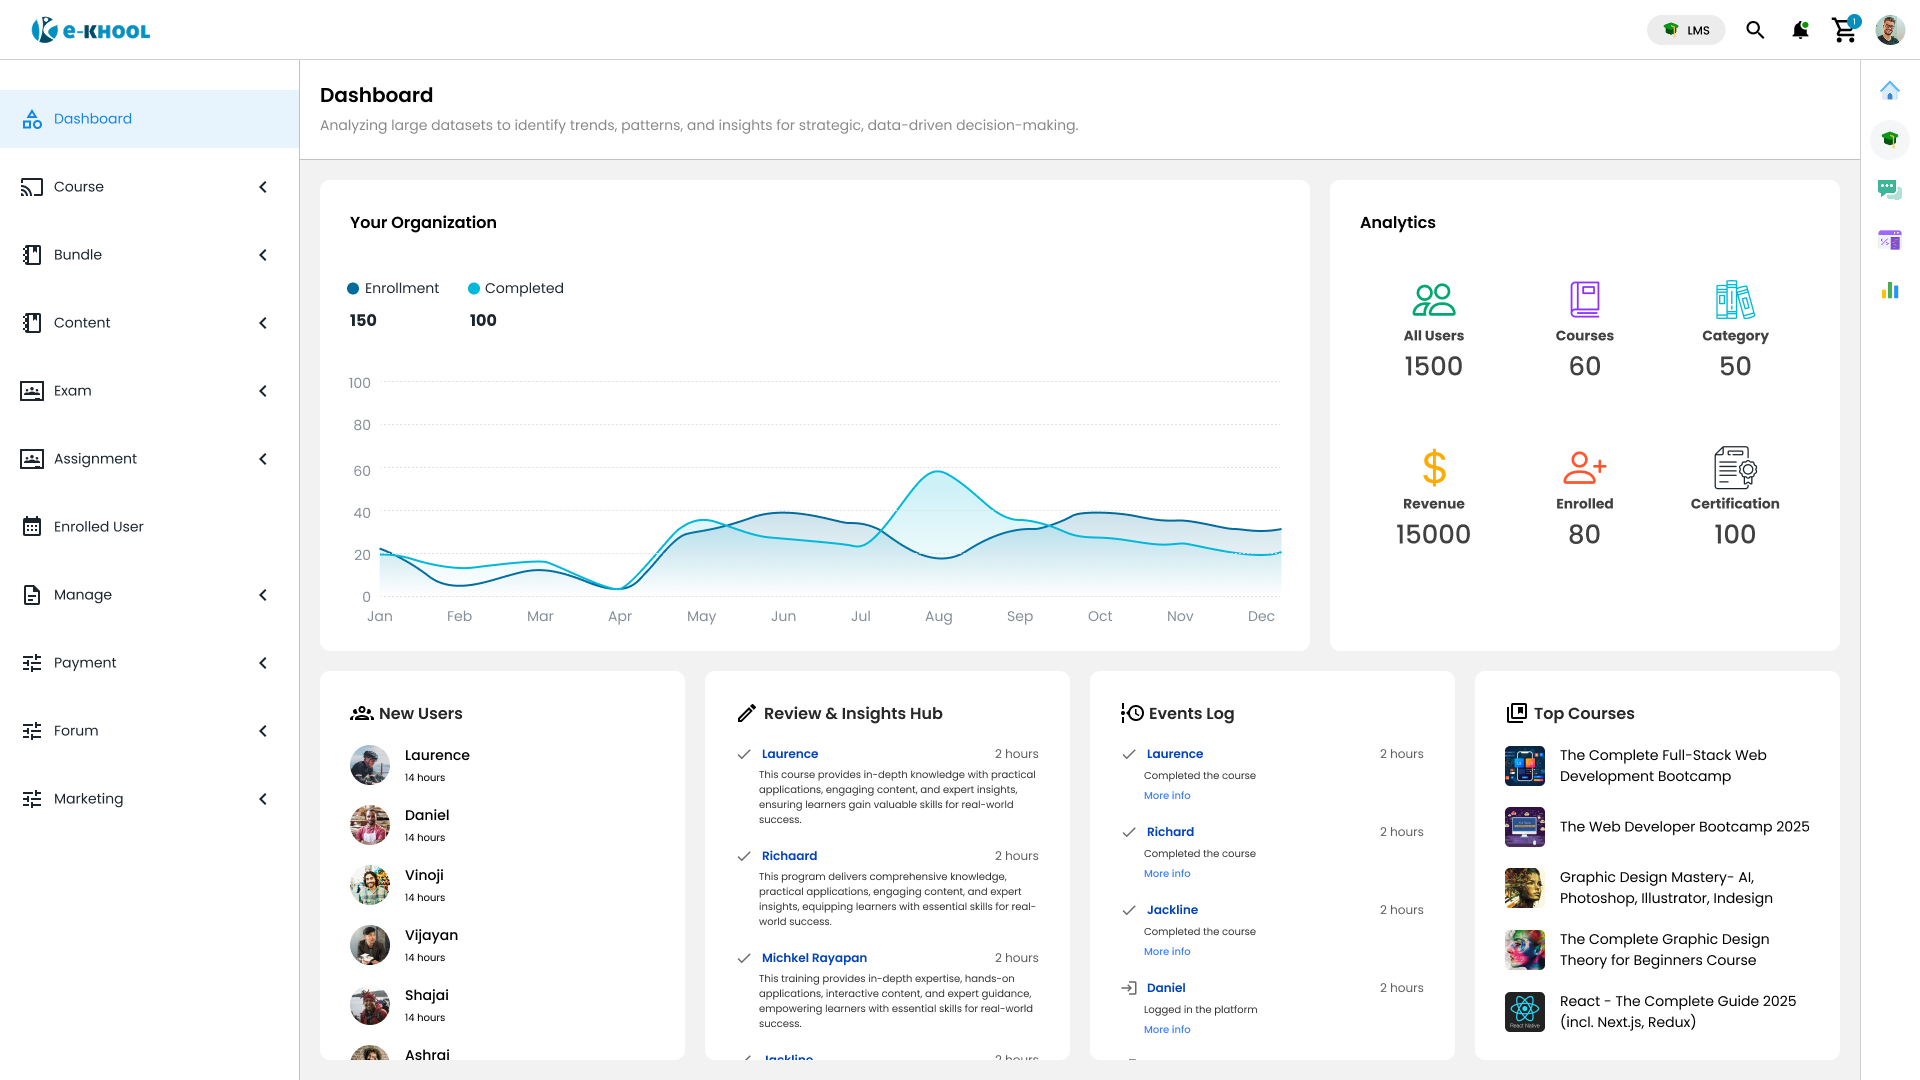Expand the Course menu chevron

point(263,187)
